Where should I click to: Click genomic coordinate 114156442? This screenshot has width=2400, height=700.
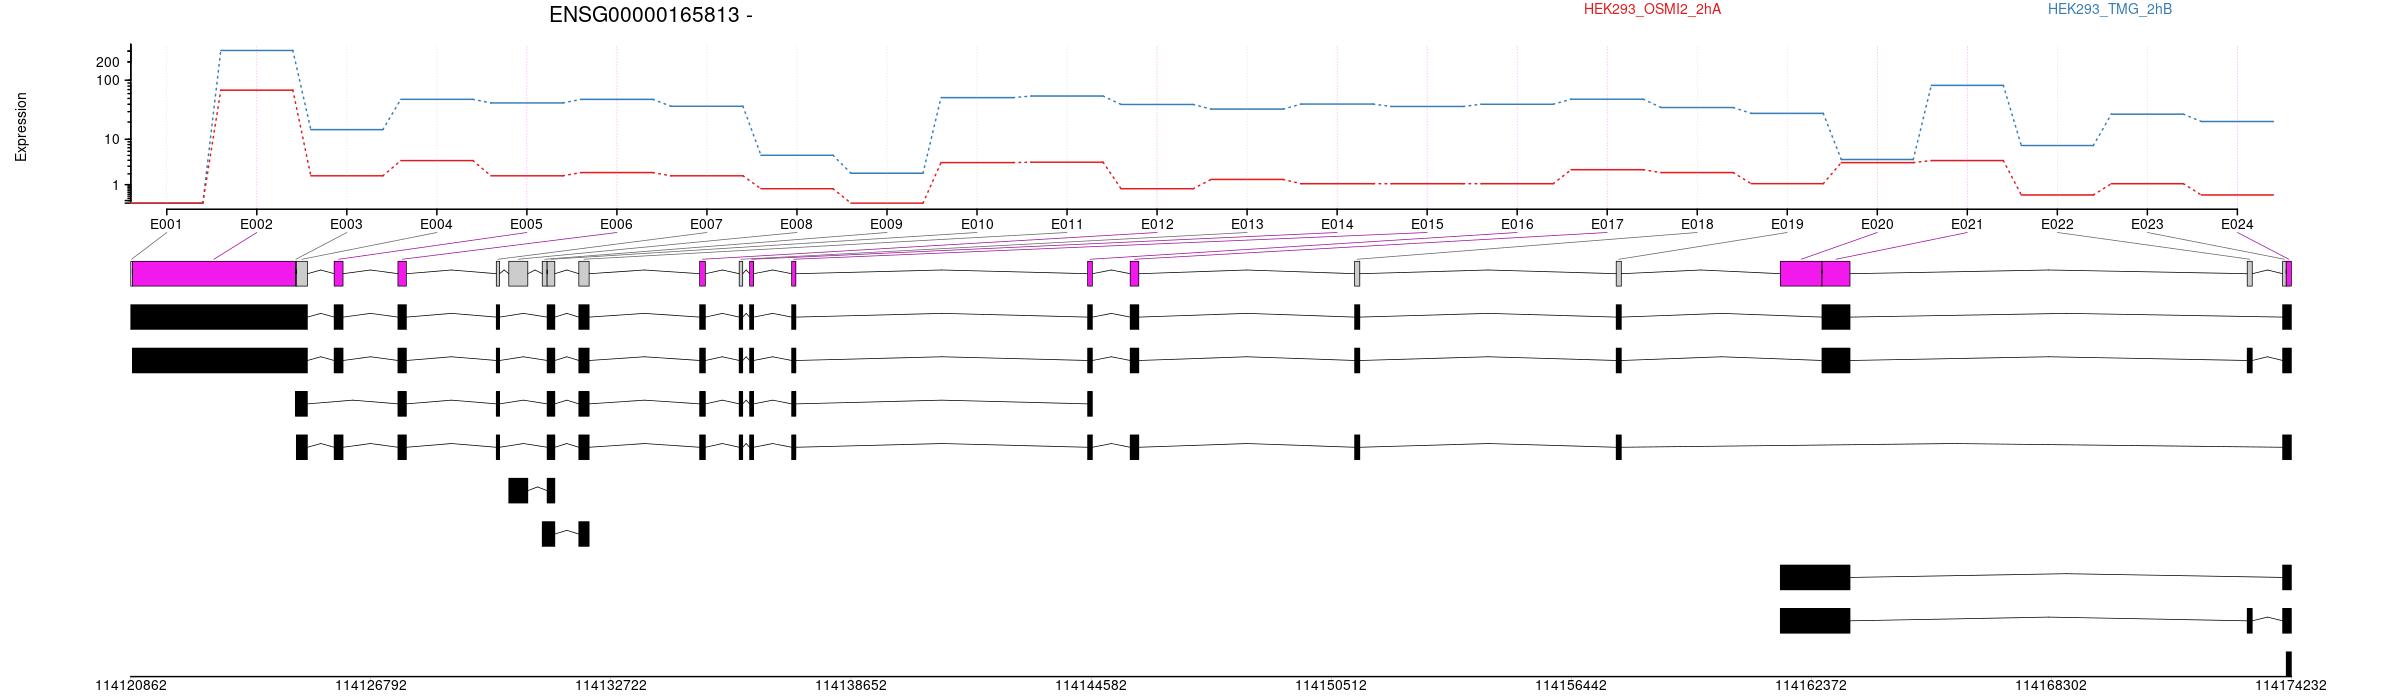(x=1571, y=686)
